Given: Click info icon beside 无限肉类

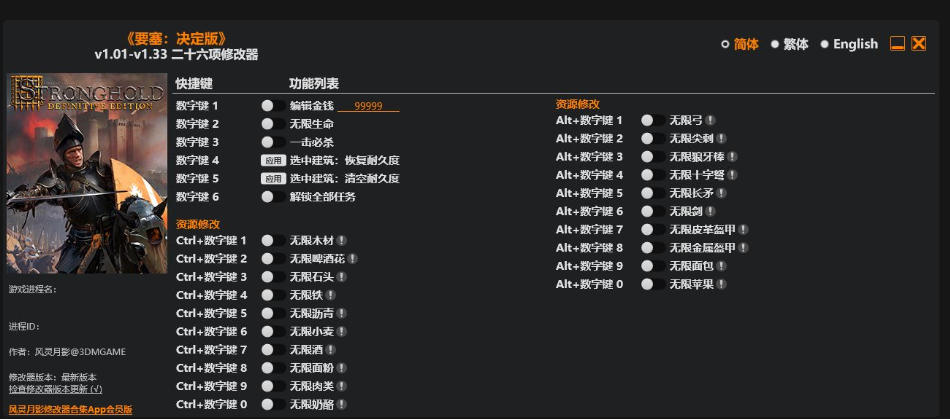Looking at the screenshot, I should pyautogui.click(x=342, y=386).
